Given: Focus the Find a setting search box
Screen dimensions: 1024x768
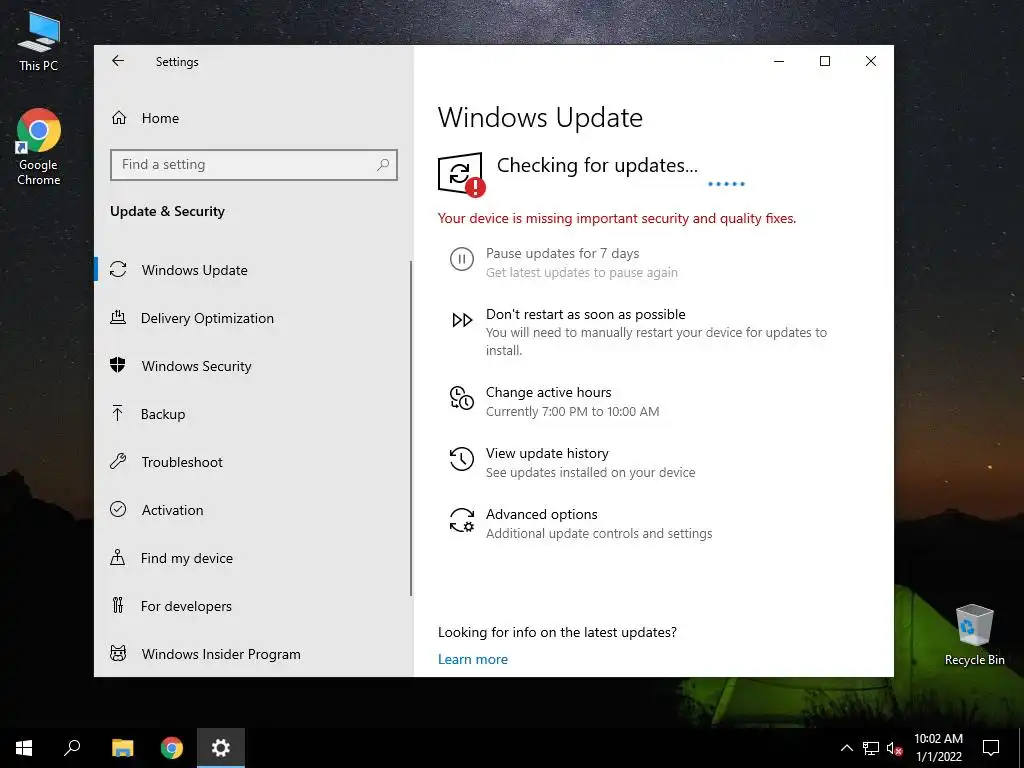Looking at the screenshot, I should pyautogui.click(x=254, y=165).
